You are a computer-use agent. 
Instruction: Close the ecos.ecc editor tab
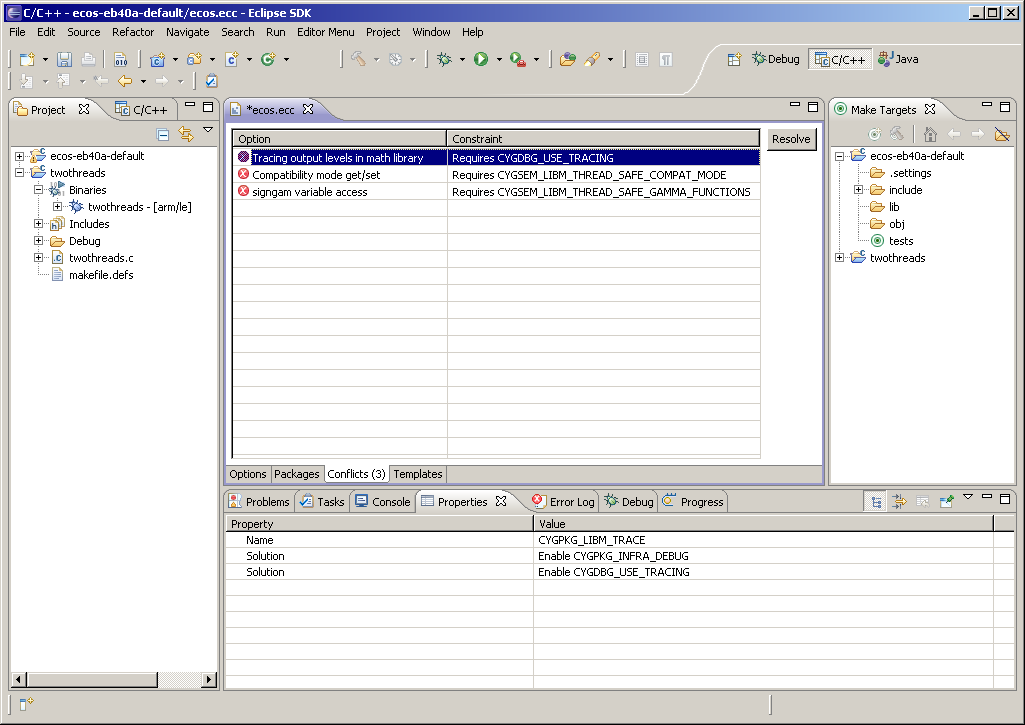click(x=308, y=109)
